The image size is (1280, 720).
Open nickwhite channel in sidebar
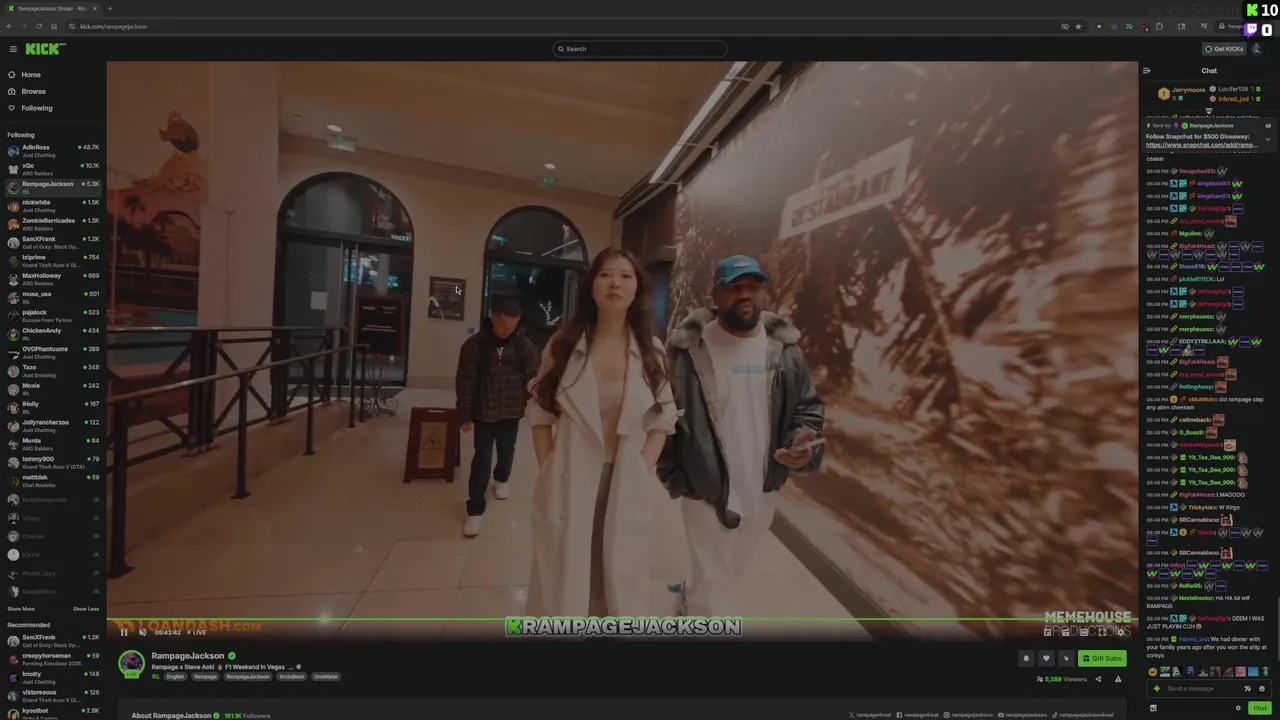click(53, 205)
